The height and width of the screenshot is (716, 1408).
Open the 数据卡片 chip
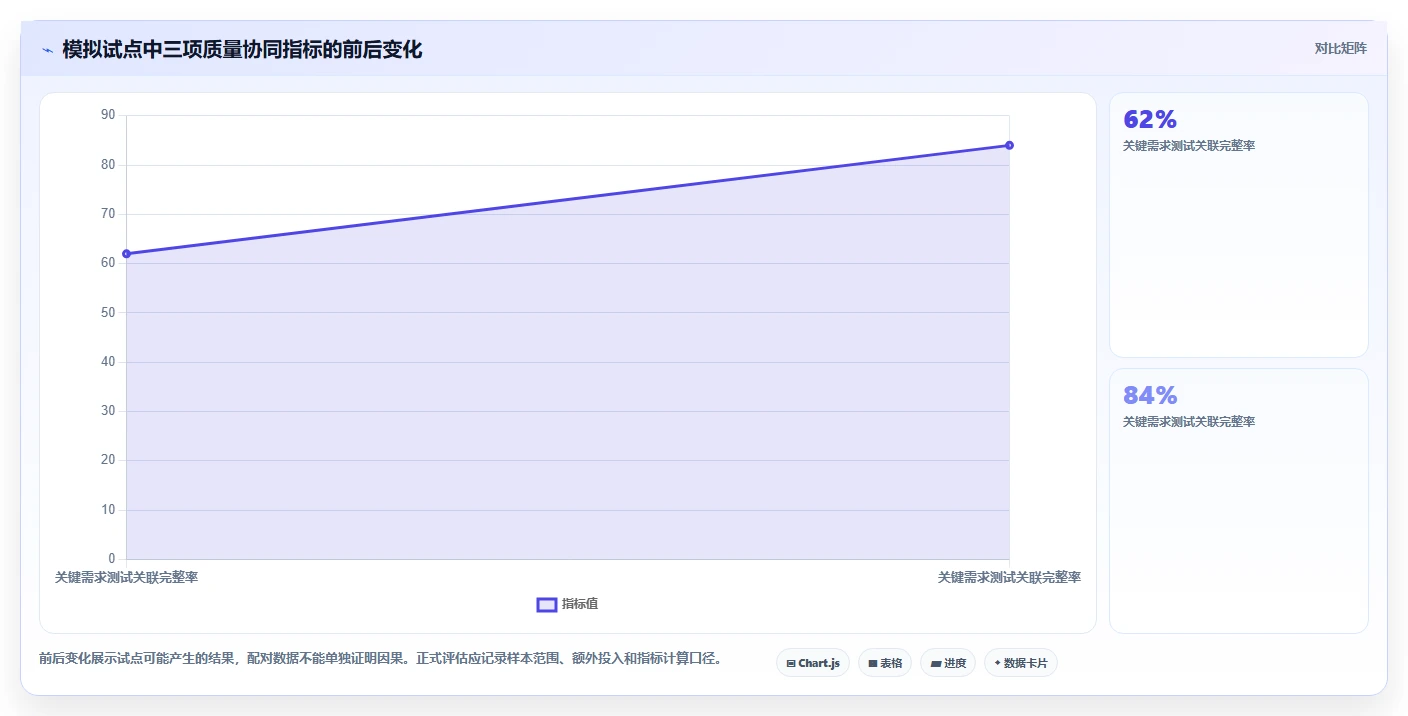click(x=1021, y=663)
